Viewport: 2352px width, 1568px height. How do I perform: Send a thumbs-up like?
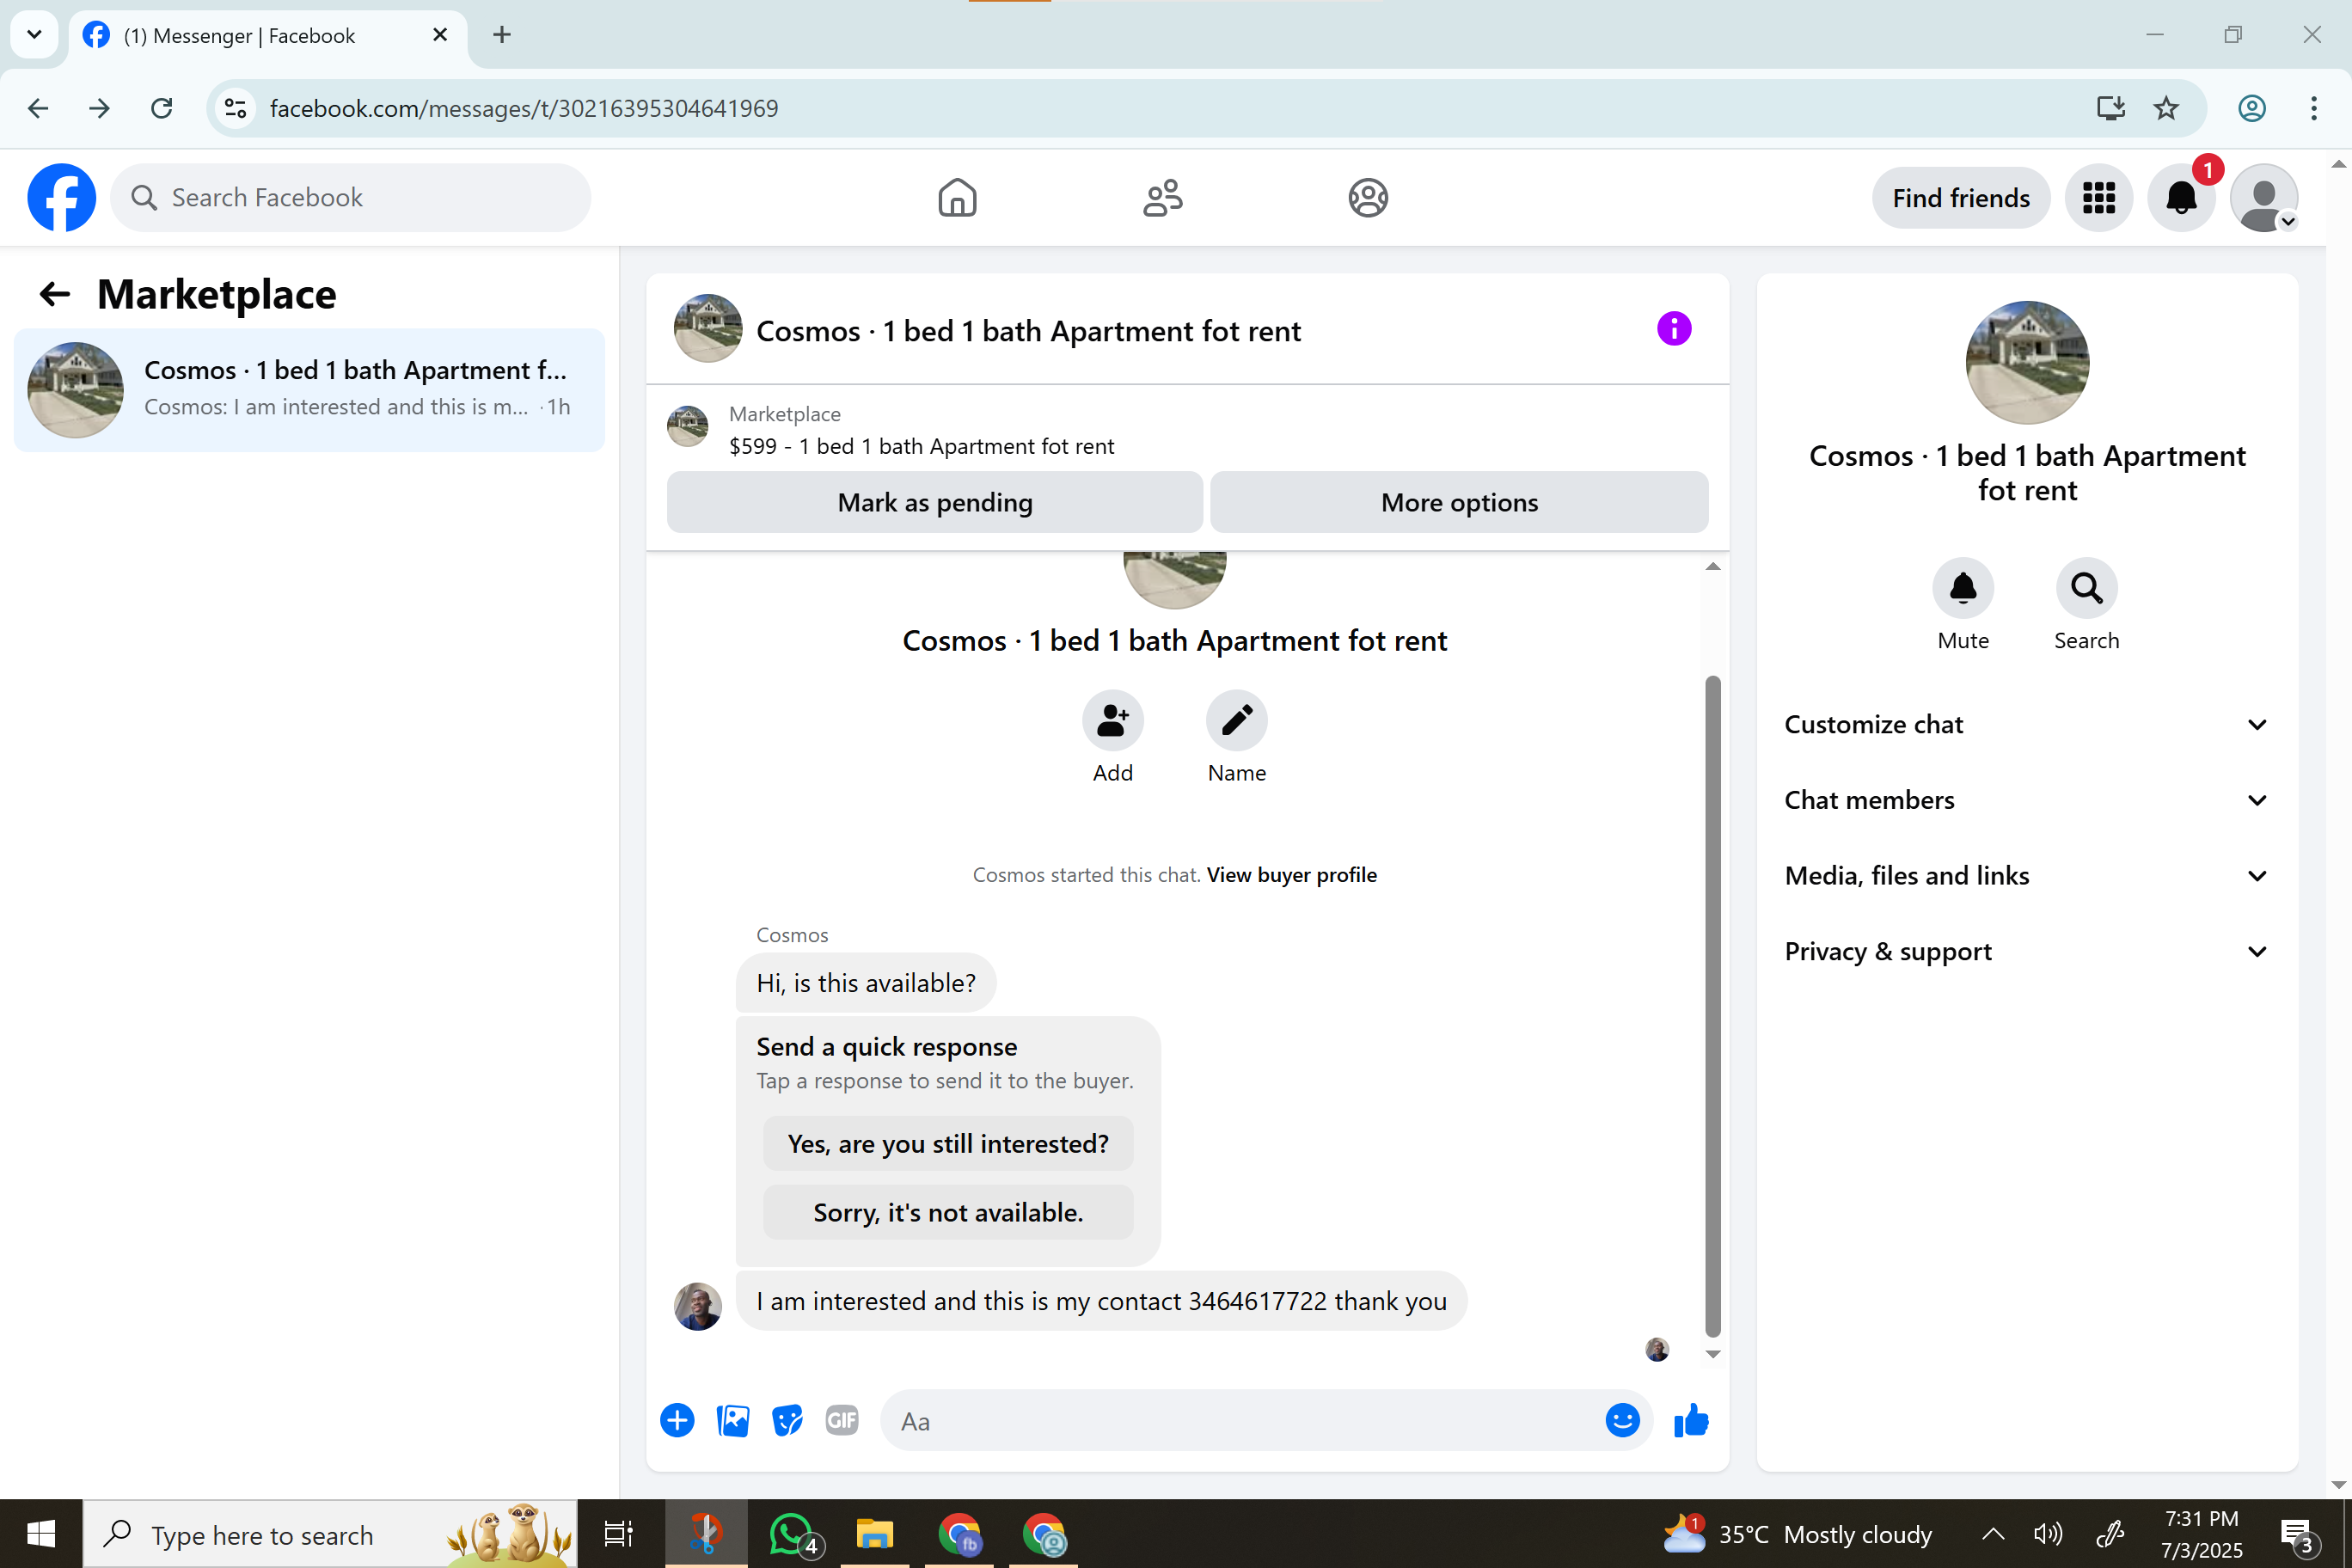pyautogui.click(x=1690, y=1420)
